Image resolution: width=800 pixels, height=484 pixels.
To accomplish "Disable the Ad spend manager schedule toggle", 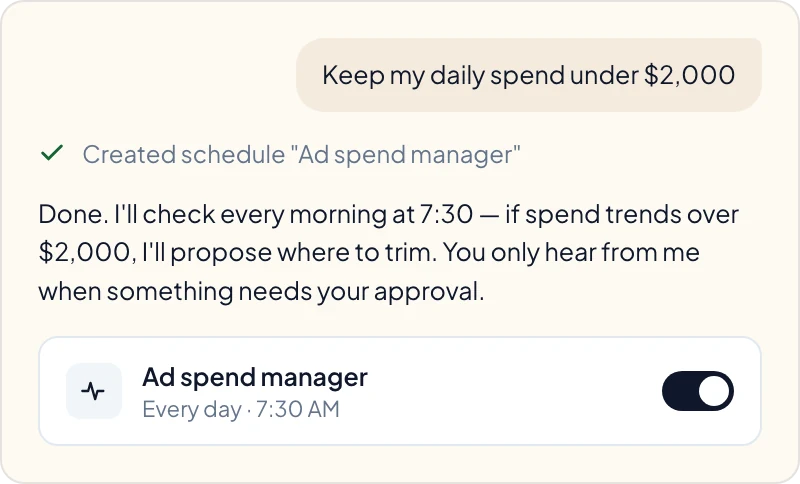I will coord(697,391).
